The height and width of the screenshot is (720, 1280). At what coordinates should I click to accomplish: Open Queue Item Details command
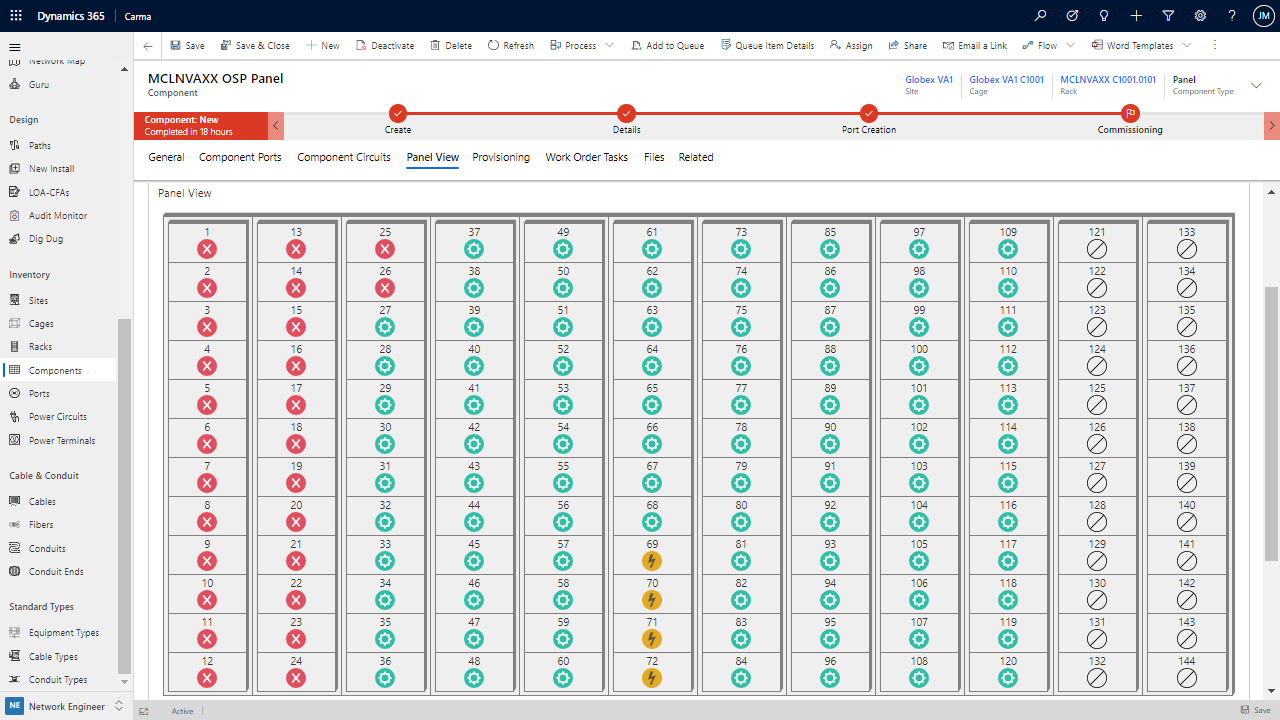pos(767,46)
